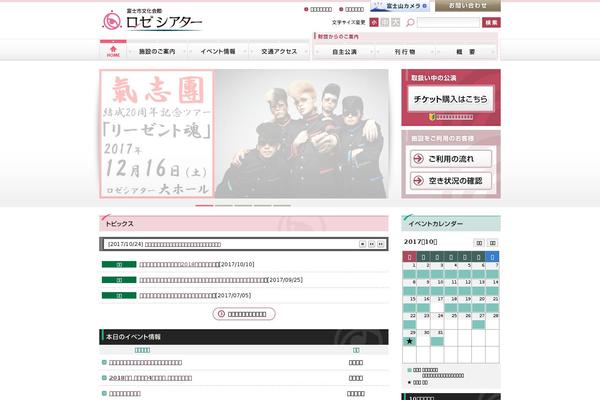Open the イベント情報 menu

pyautogui.click(x=218, y=51)
